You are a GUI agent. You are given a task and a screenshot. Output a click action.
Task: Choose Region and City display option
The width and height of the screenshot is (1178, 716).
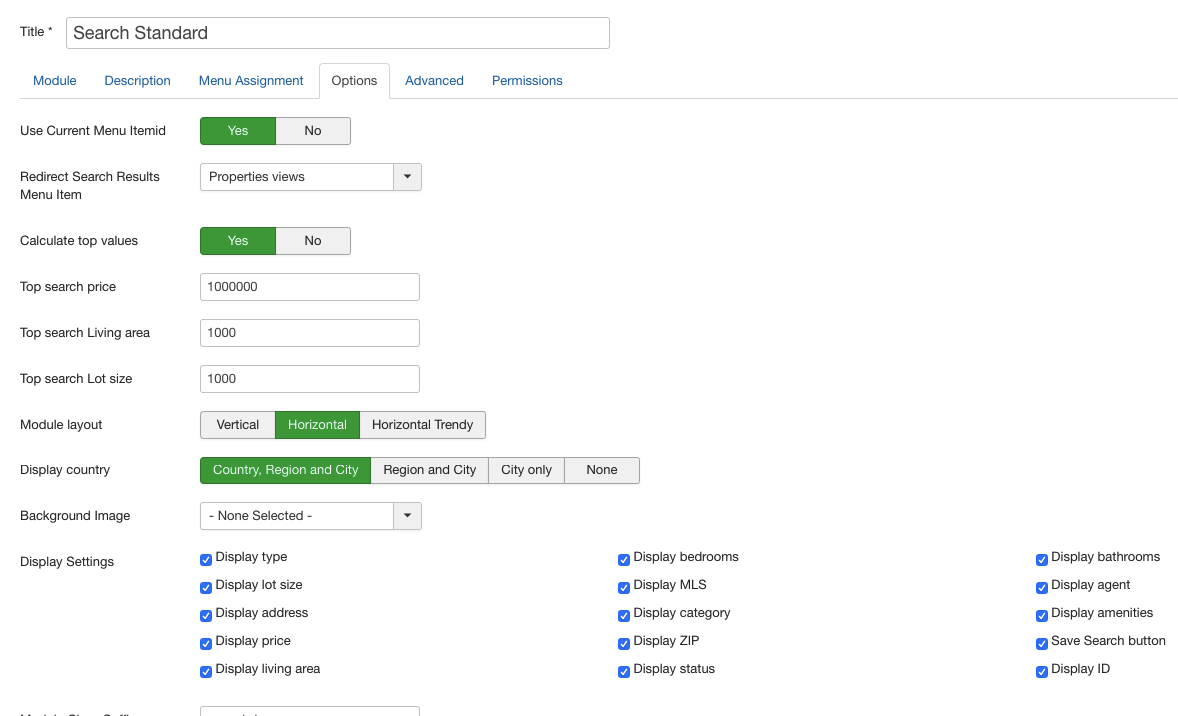coord(429,470)
